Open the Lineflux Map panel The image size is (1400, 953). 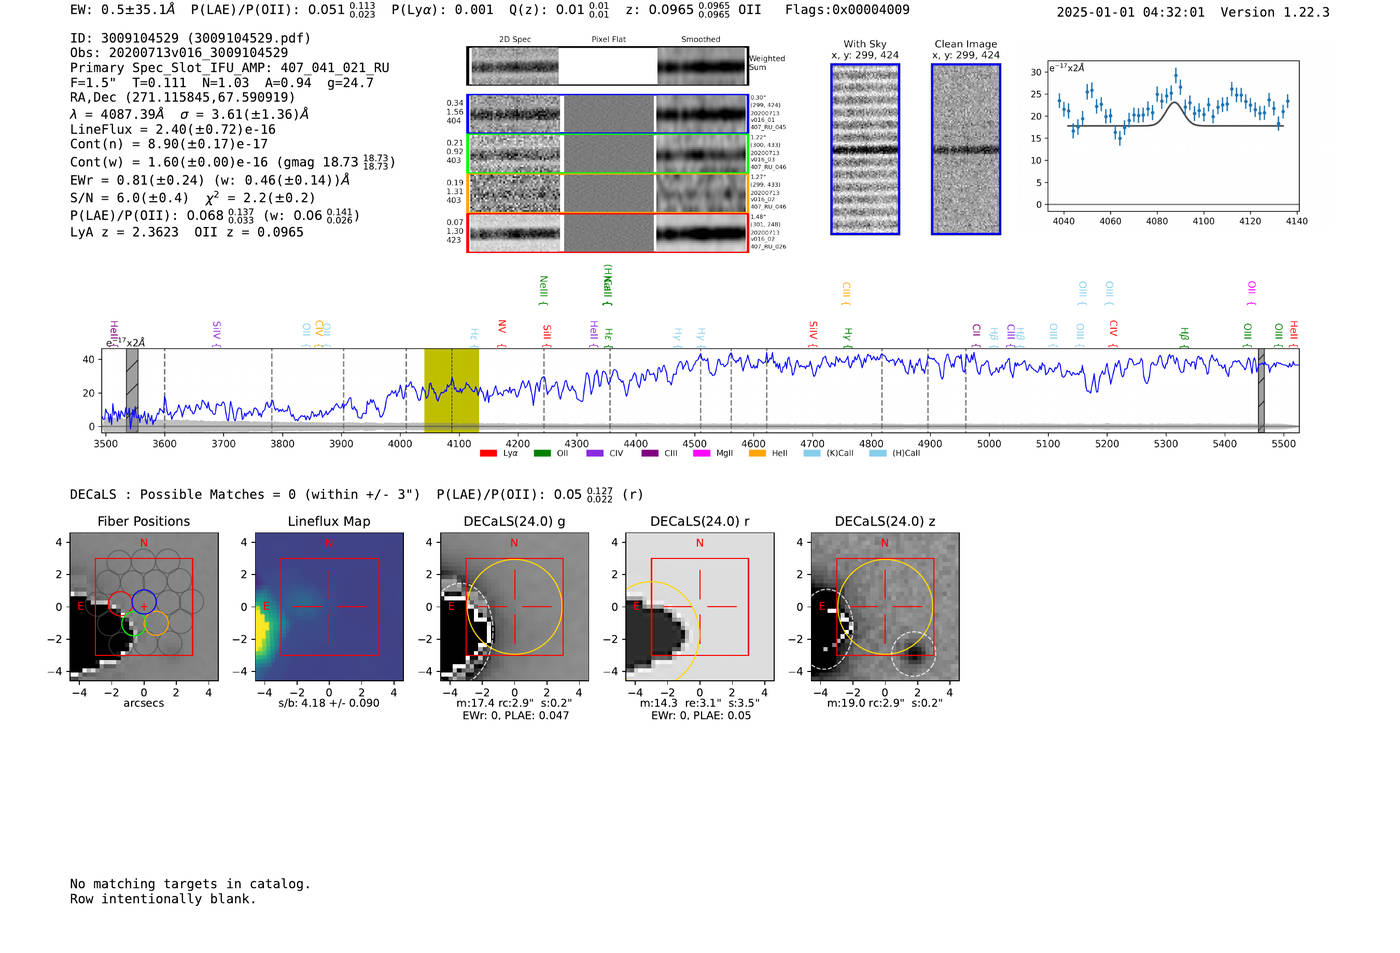click(x=328, y=606)
